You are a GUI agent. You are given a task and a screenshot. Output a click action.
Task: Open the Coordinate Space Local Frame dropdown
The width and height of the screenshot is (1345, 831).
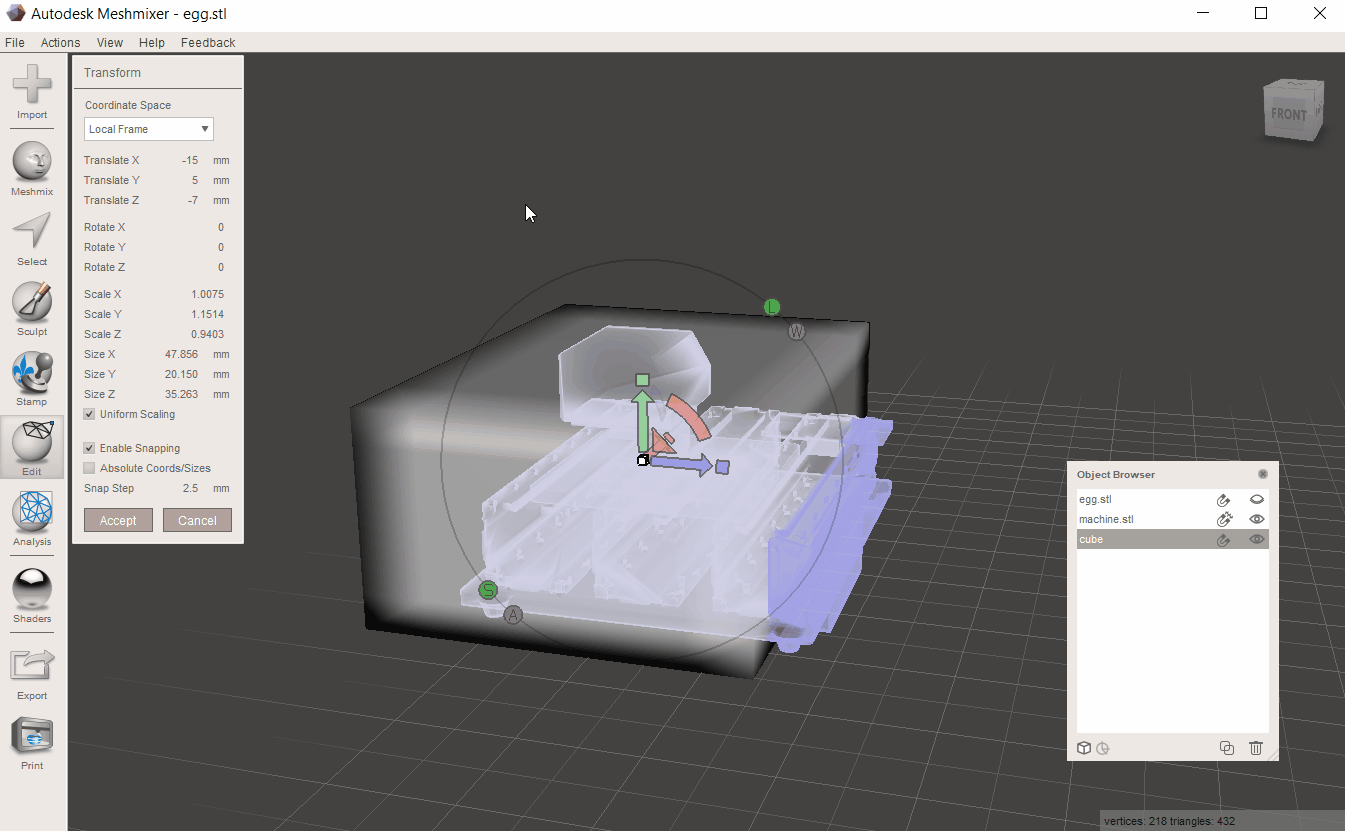coord(149,129)
